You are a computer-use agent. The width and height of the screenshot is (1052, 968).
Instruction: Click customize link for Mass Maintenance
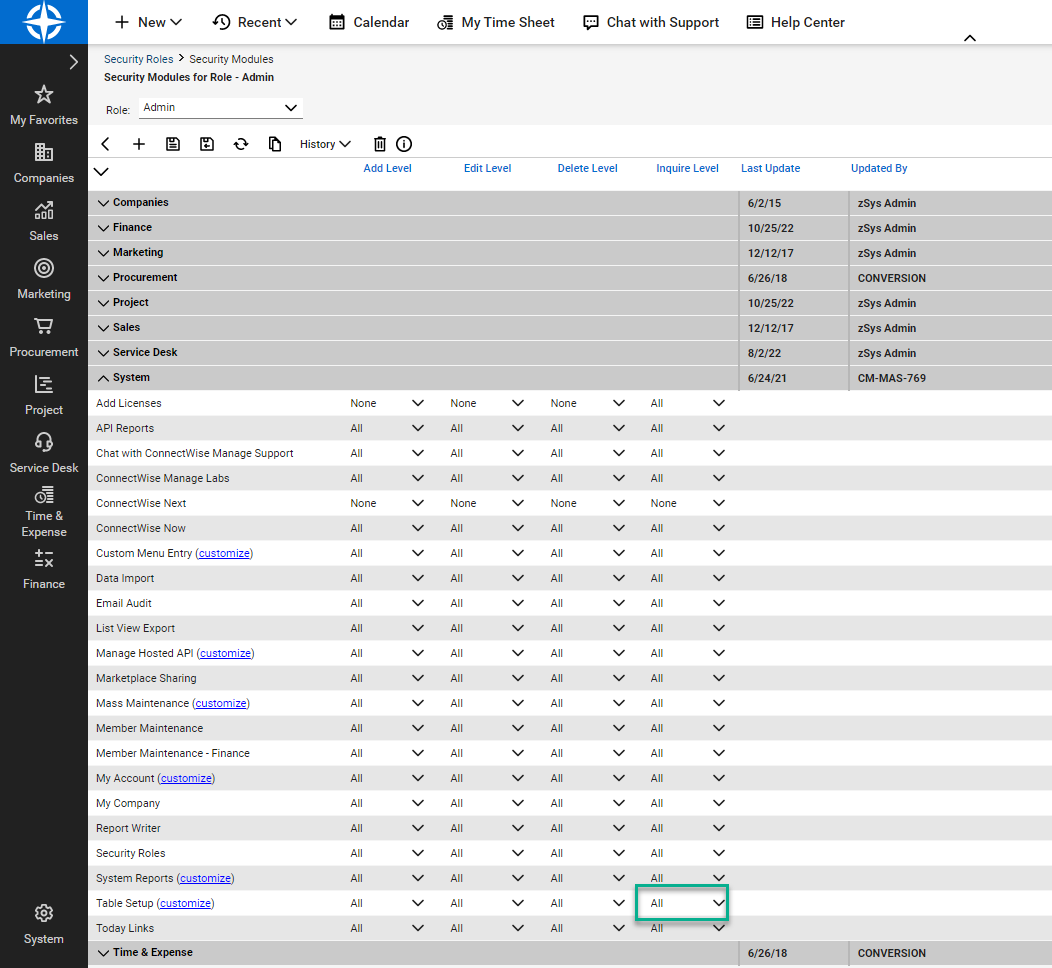tap(221, 703)
